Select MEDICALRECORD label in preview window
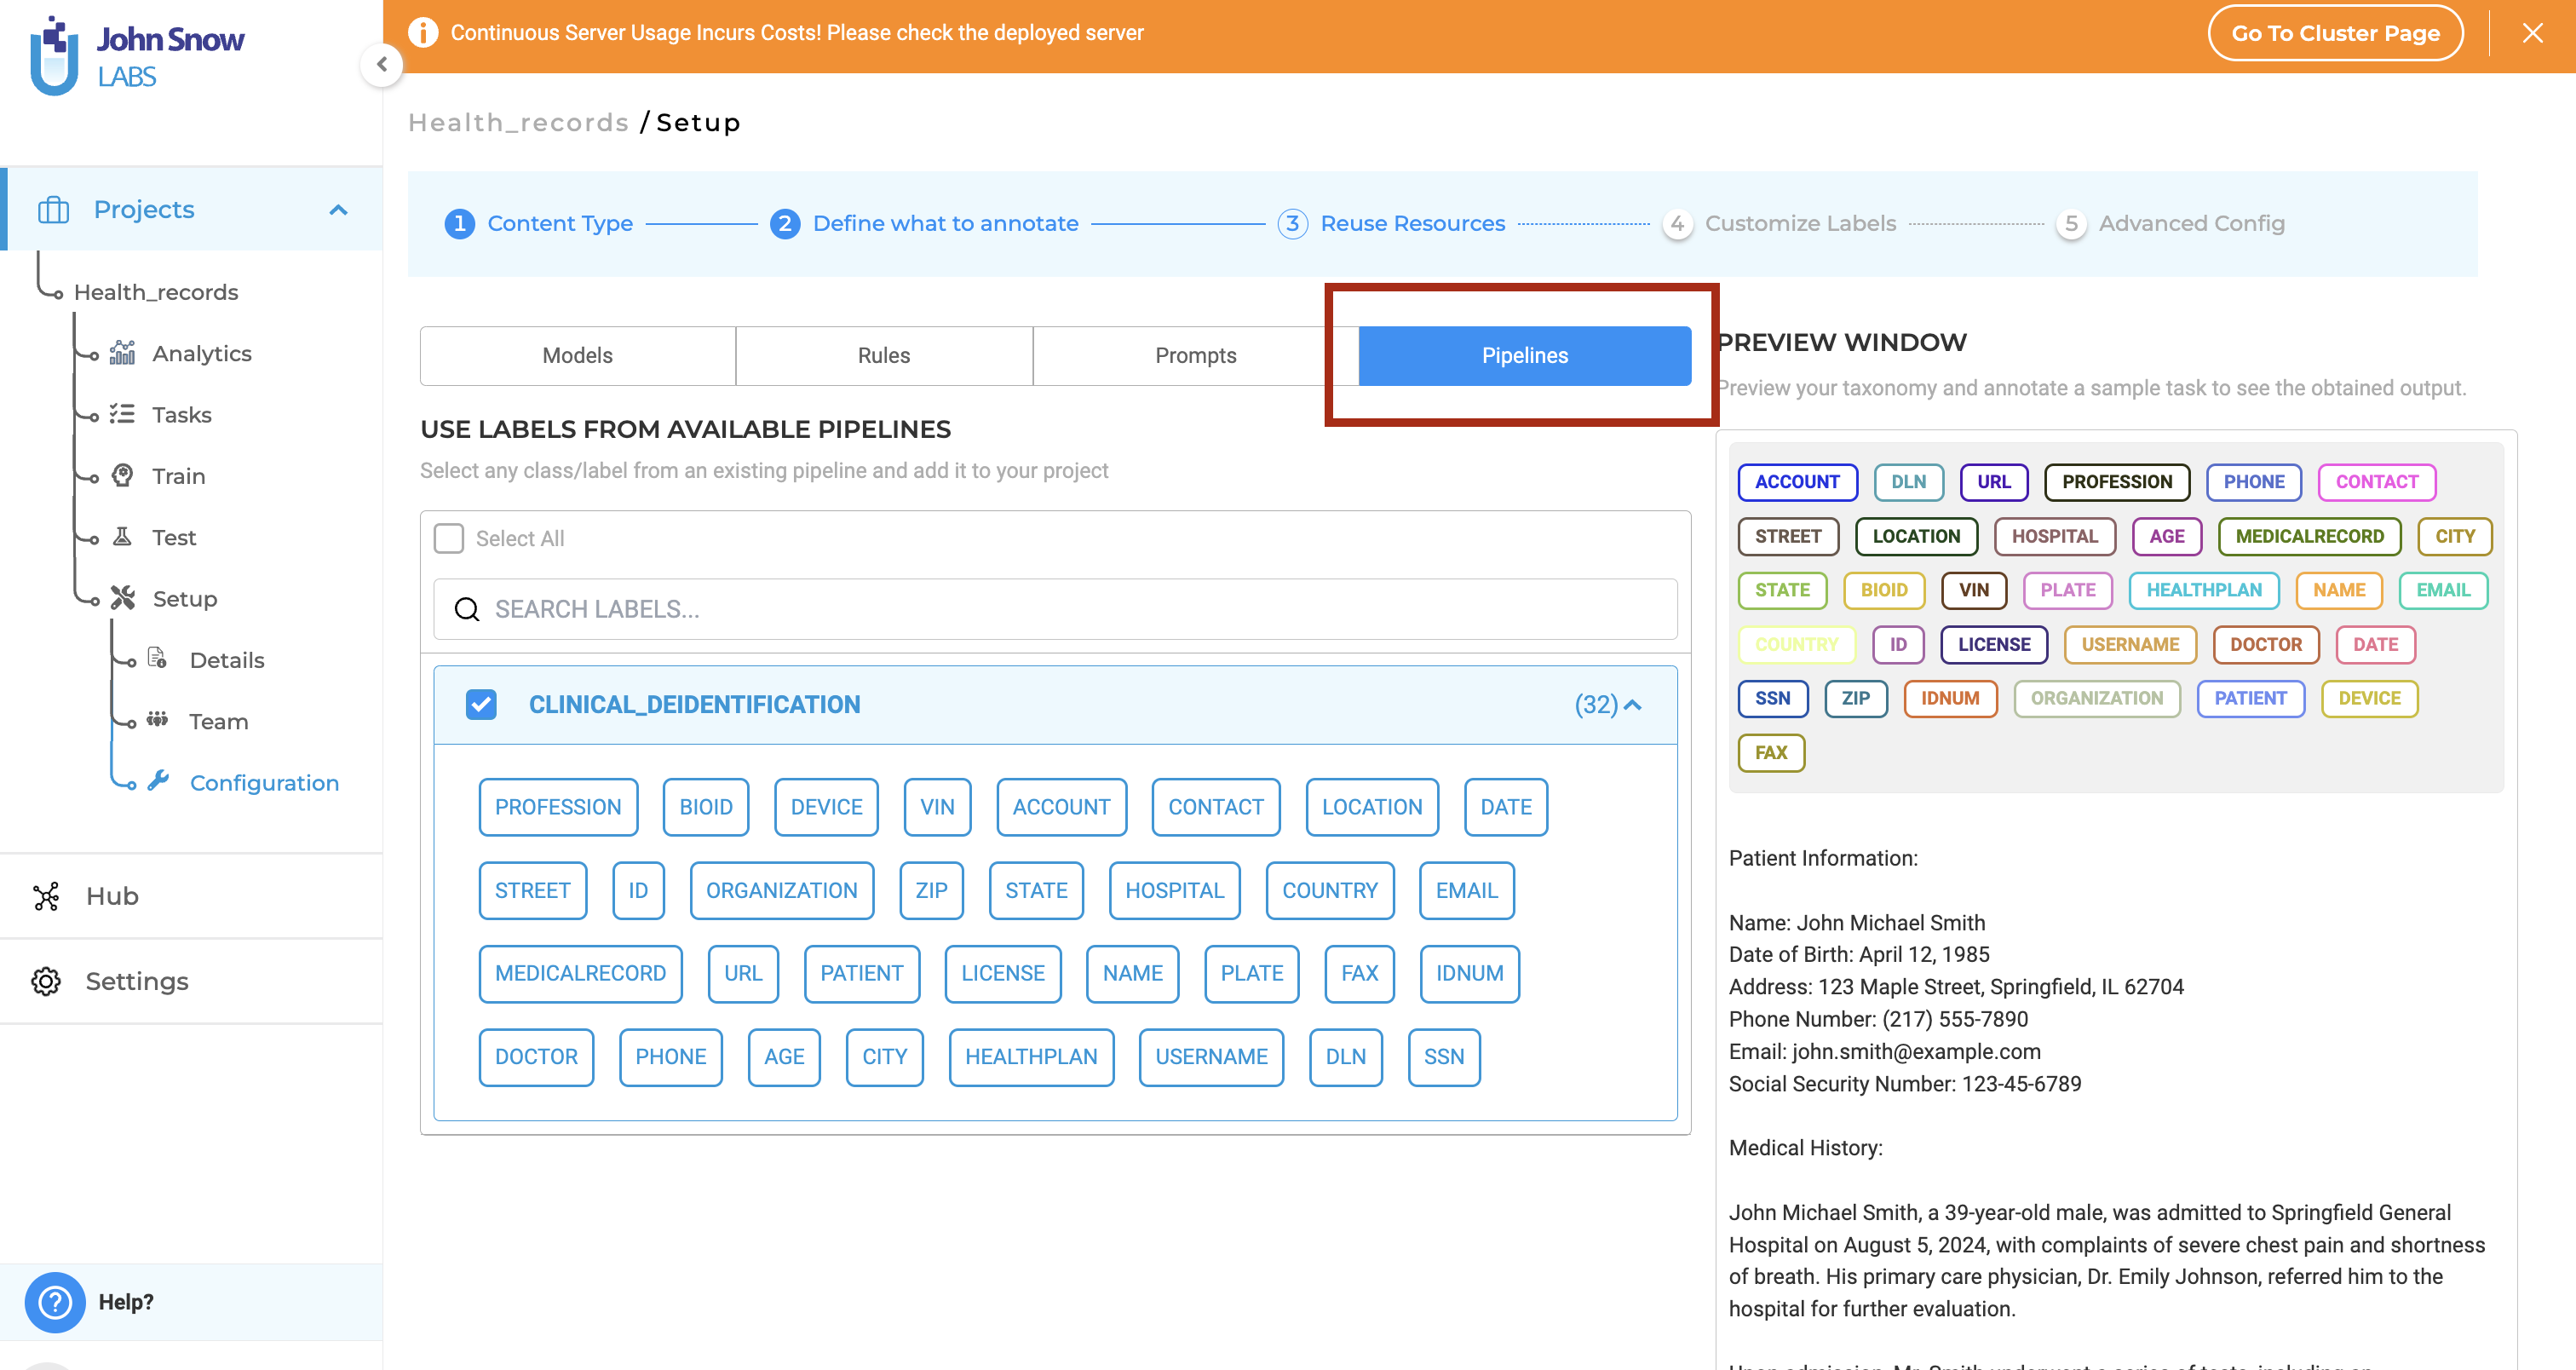This screenshot has width=2576, height=1370. [2309, 536]
